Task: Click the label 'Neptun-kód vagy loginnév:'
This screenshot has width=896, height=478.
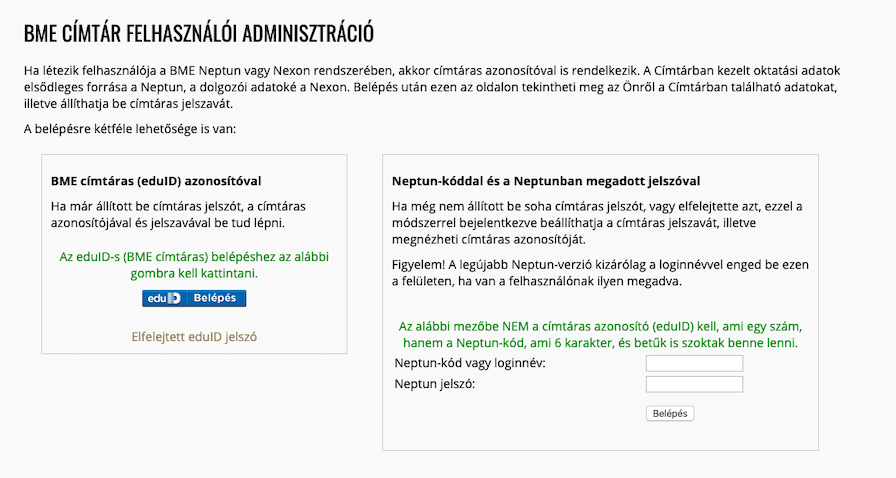Action: (470, 363)
